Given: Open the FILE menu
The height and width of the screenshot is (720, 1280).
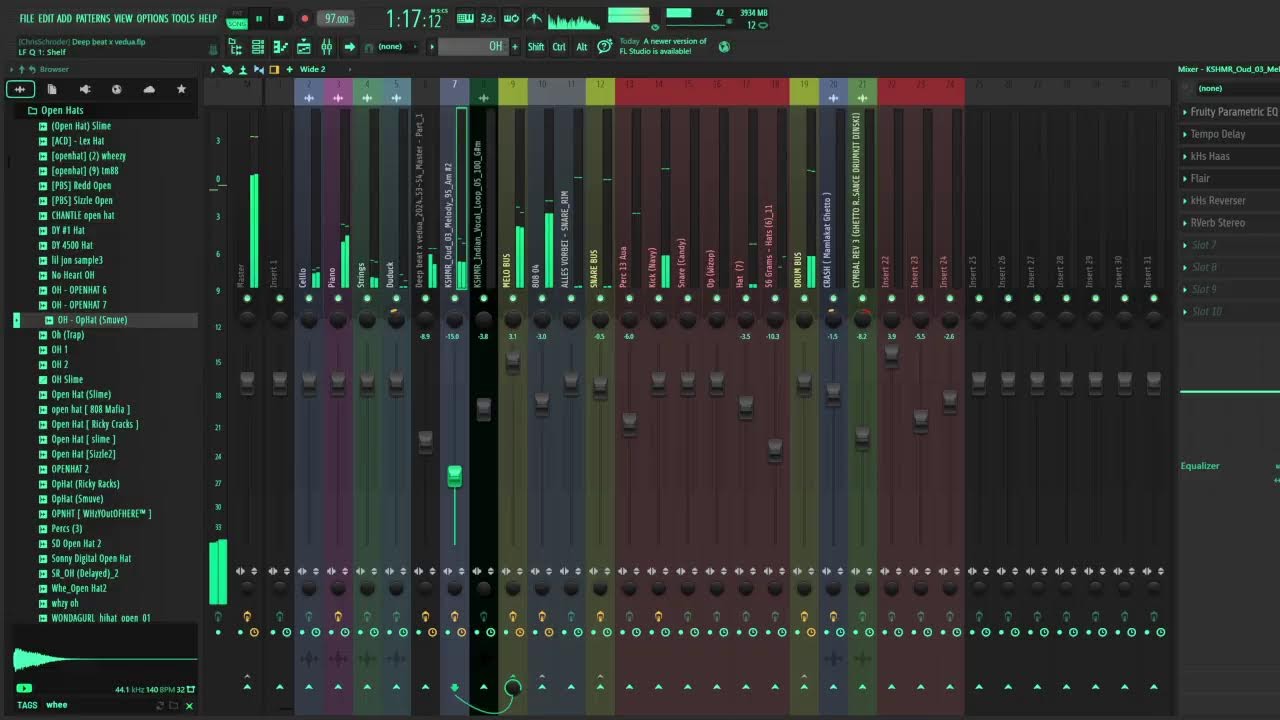Looking at the screenshot, I should (x=27, y=18).
